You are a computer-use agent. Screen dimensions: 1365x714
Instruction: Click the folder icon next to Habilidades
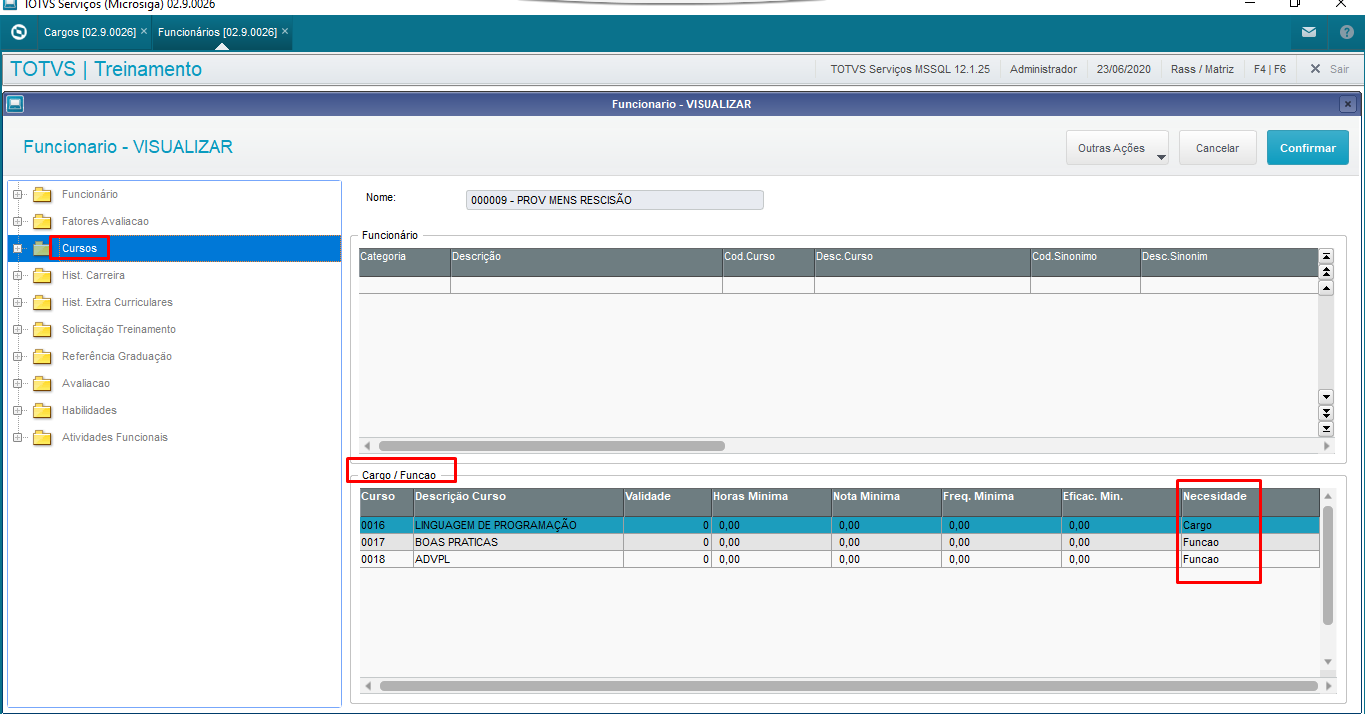tap(41, 410)
